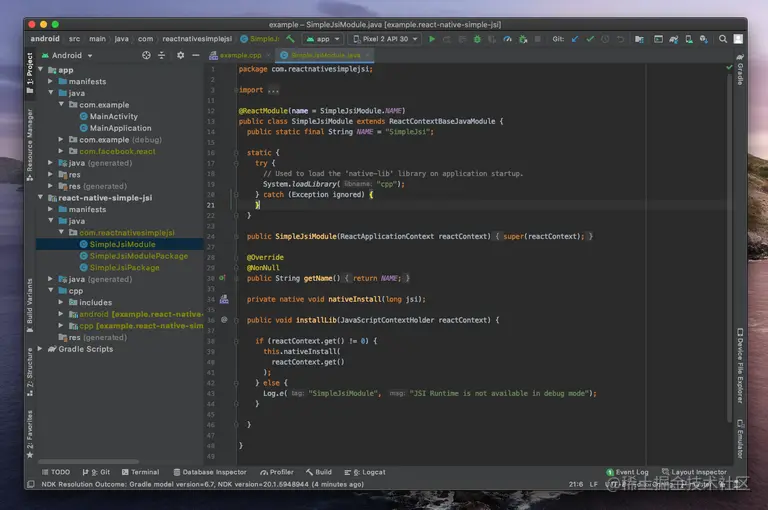
Task: Open the Event Log
Action: (627, 472)
